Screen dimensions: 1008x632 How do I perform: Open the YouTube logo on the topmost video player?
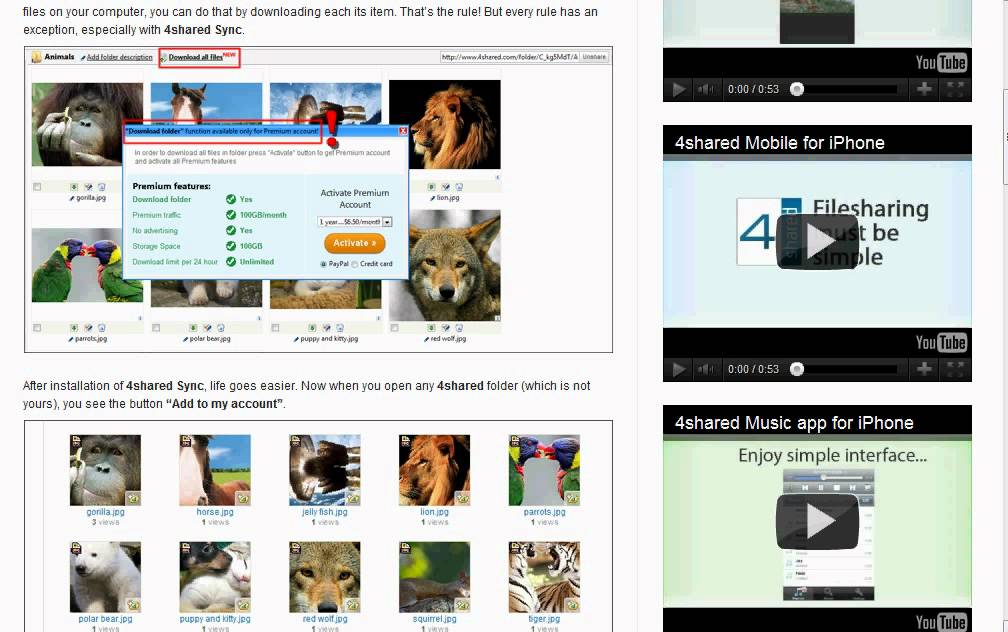coord(941,62)
